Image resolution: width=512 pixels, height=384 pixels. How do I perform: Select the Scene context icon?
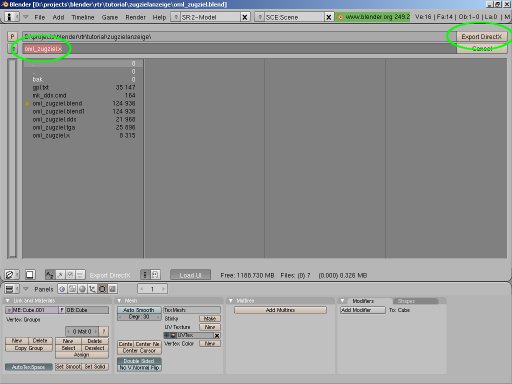[x=112, y=289]
